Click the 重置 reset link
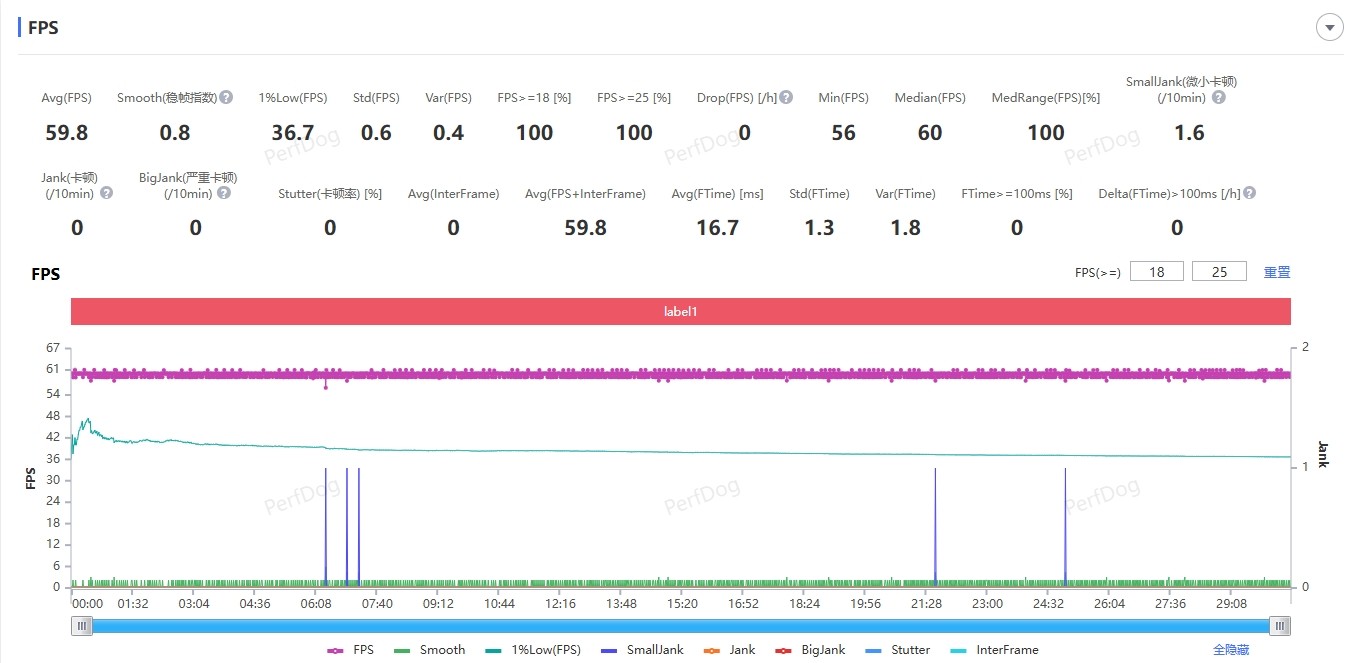The width and height of the screenshot is (1358, 663). pyautogui.click(x=1277, y=272)
